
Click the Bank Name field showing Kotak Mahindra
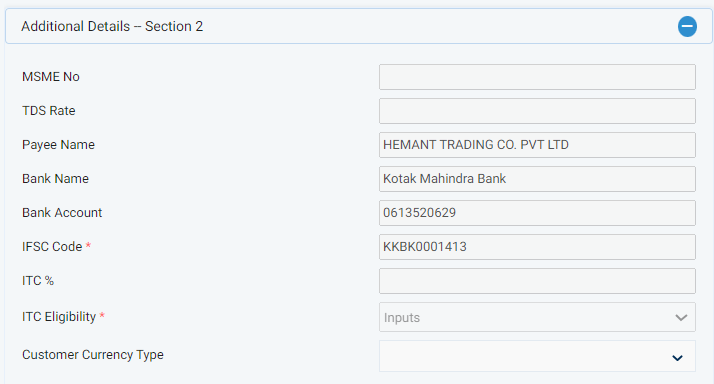click(537, 179)
